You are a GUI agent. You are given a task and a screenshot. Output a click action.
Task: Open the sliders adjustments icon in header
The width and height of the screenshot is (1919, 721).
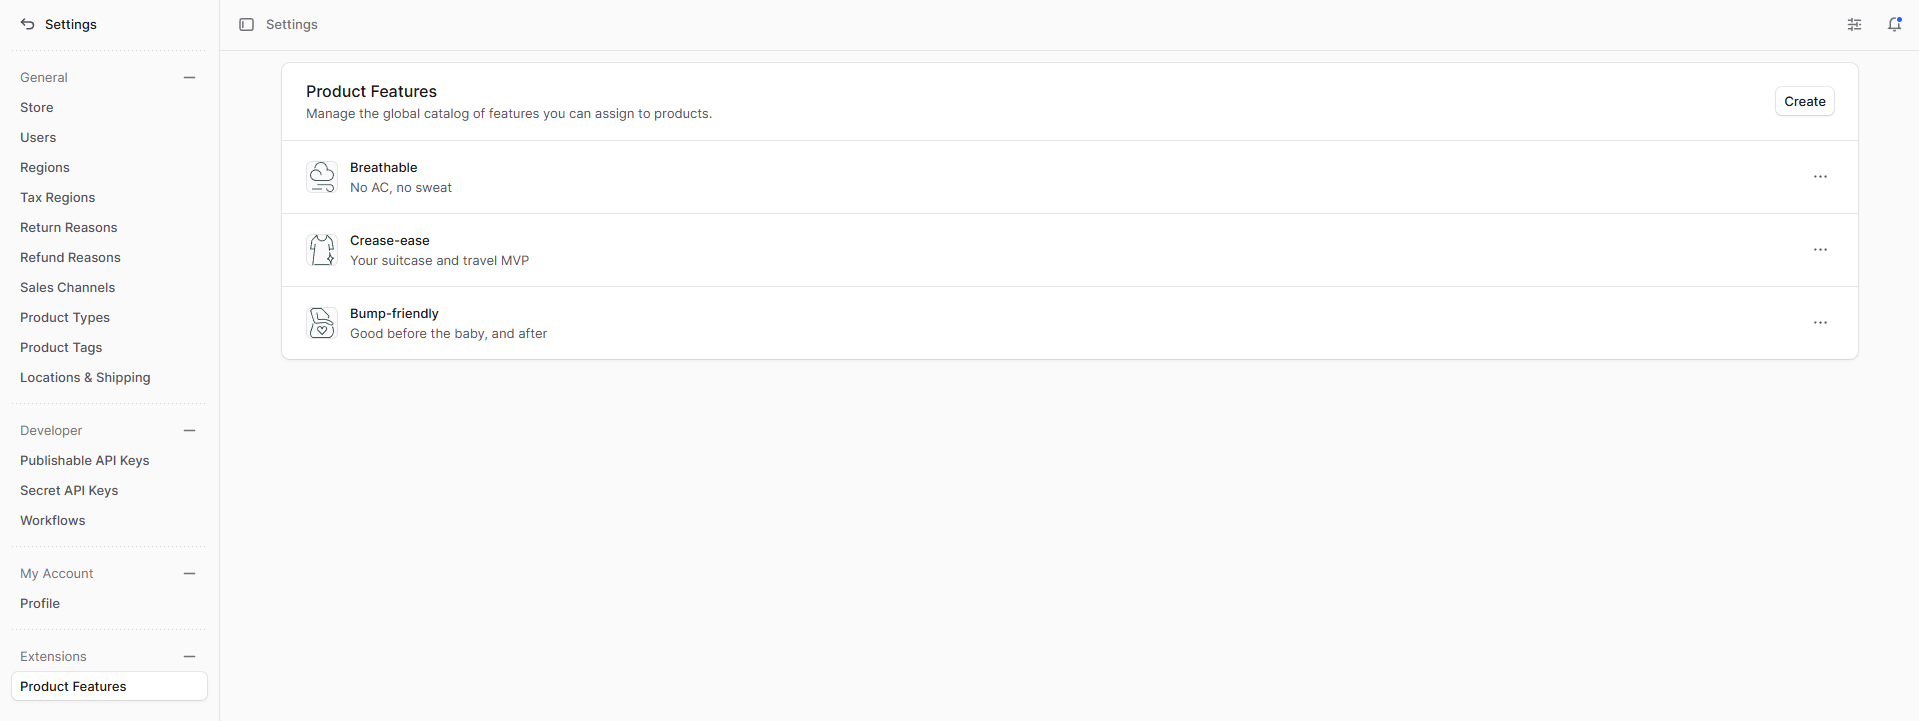tap(1854, 24)
